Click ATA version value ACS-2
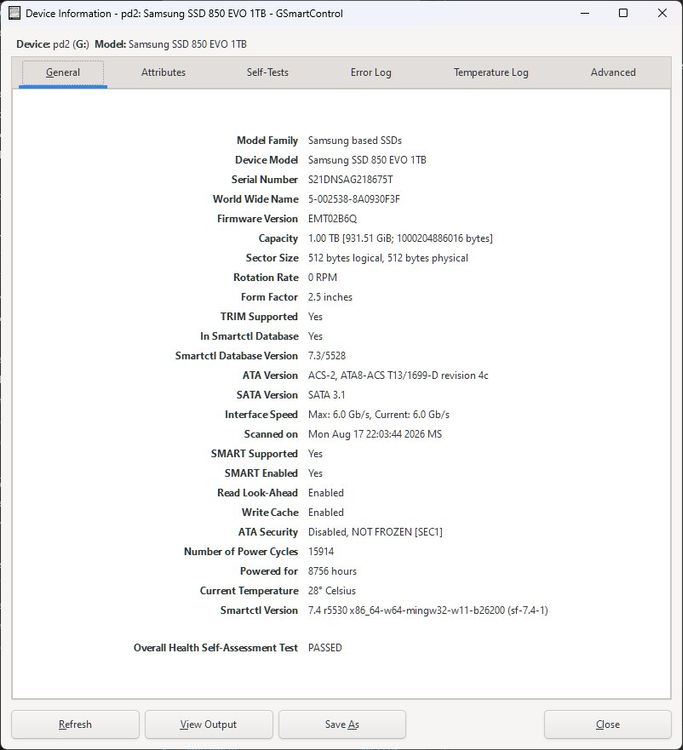 (398, 376)
